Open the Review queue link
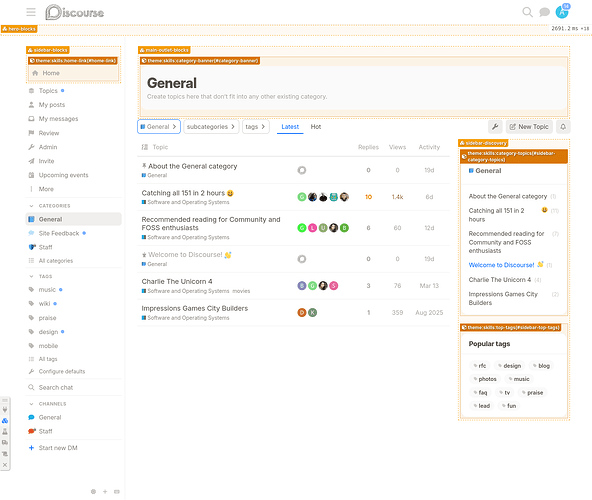The height and width of the screenshot is (500, 592). coord(74,133)
